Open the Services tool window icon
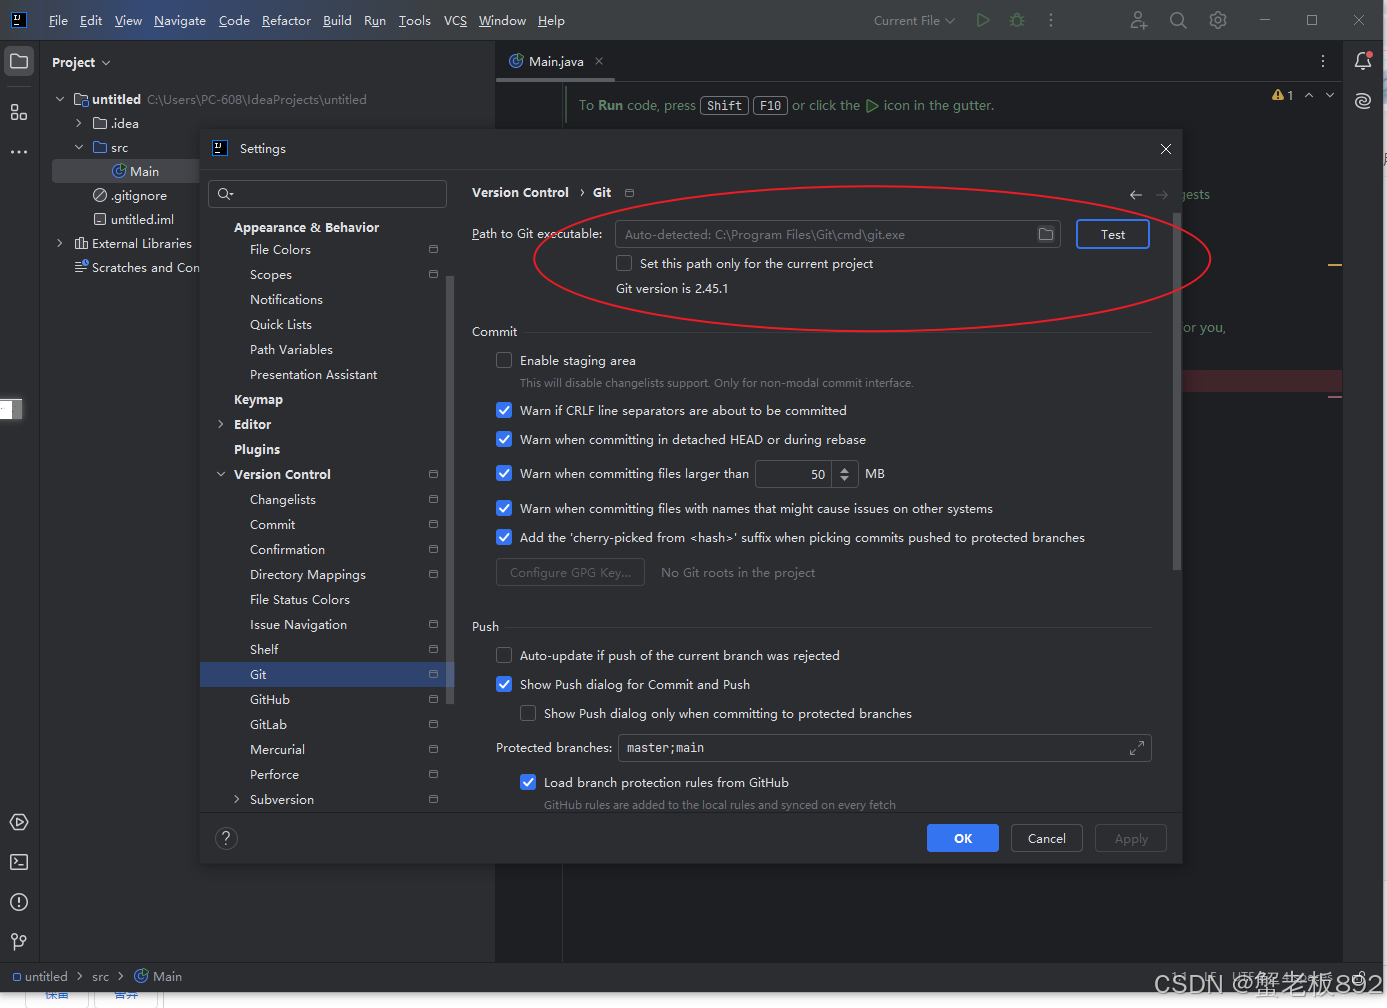The width and height of the screenshot is (1387, 1008). 19,822
